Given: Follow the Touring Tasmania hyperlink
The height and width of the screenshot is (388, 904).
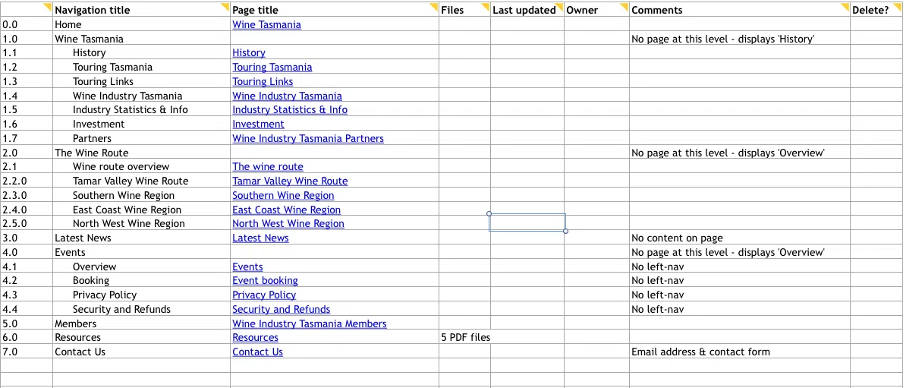Looking at the screenshot, I should 272,67.
